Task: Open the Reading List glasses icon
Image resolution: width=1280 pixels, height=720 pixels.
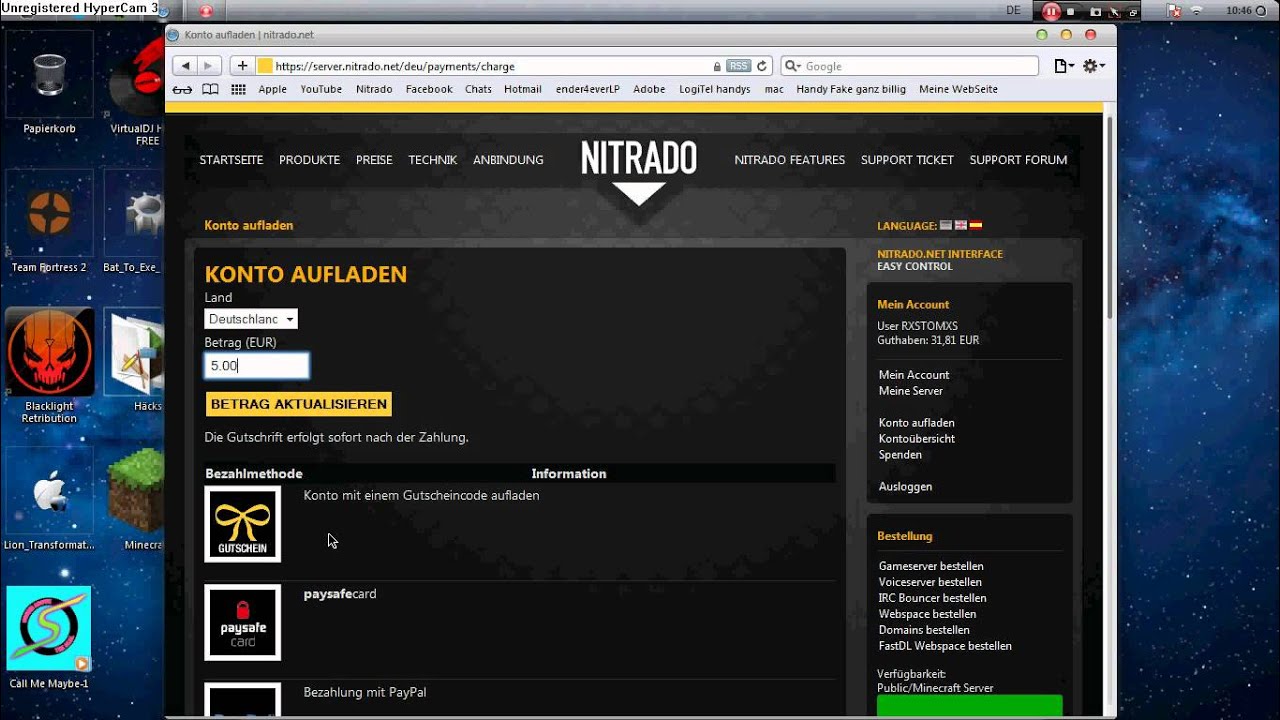Action: [x=182, y=89]
